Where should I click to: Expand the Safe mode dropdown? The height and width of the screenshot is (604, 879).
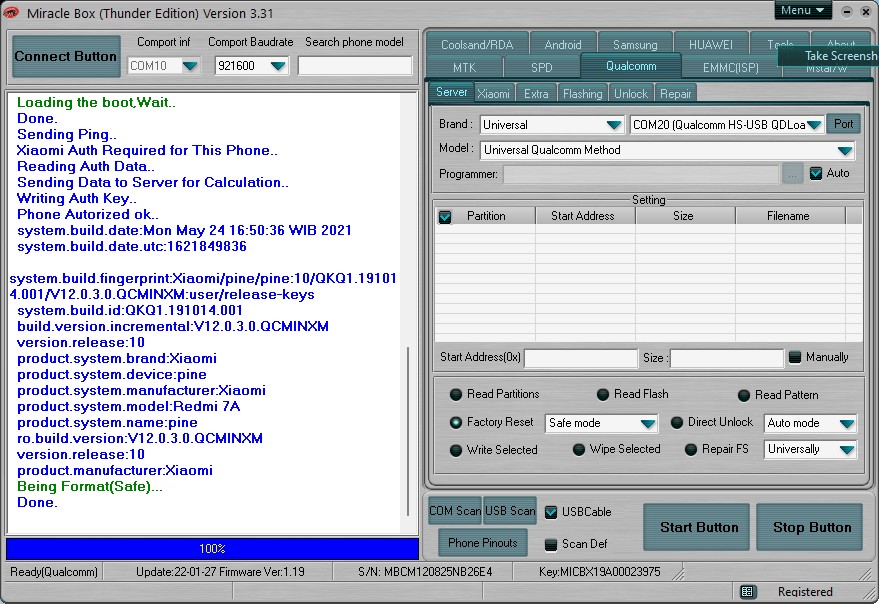(648, 423)
